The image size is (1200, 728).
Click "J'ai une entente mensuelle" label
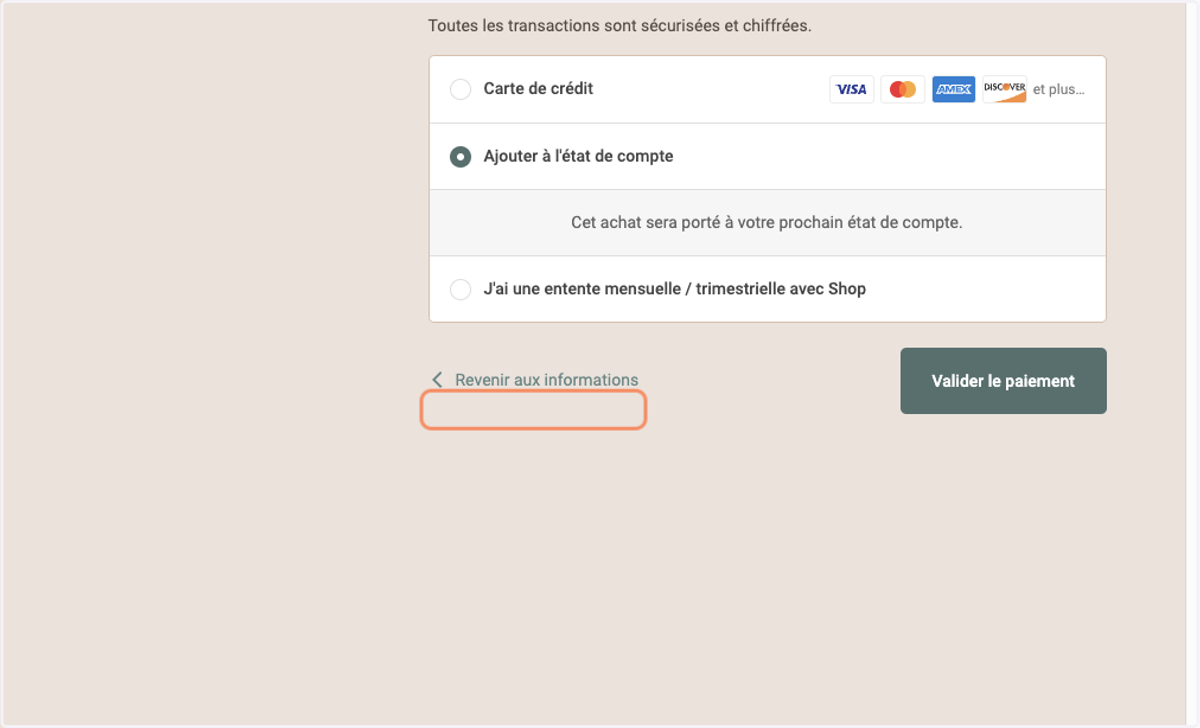(x=675, y=289)
